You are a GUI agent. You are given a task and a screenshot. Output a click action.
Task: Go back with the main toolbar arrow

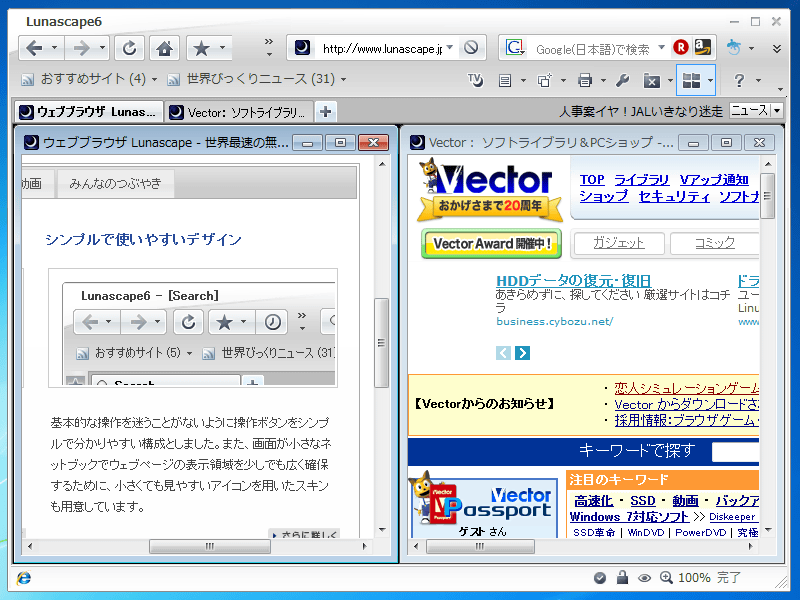pyautogui.click(x=34, y=48)
